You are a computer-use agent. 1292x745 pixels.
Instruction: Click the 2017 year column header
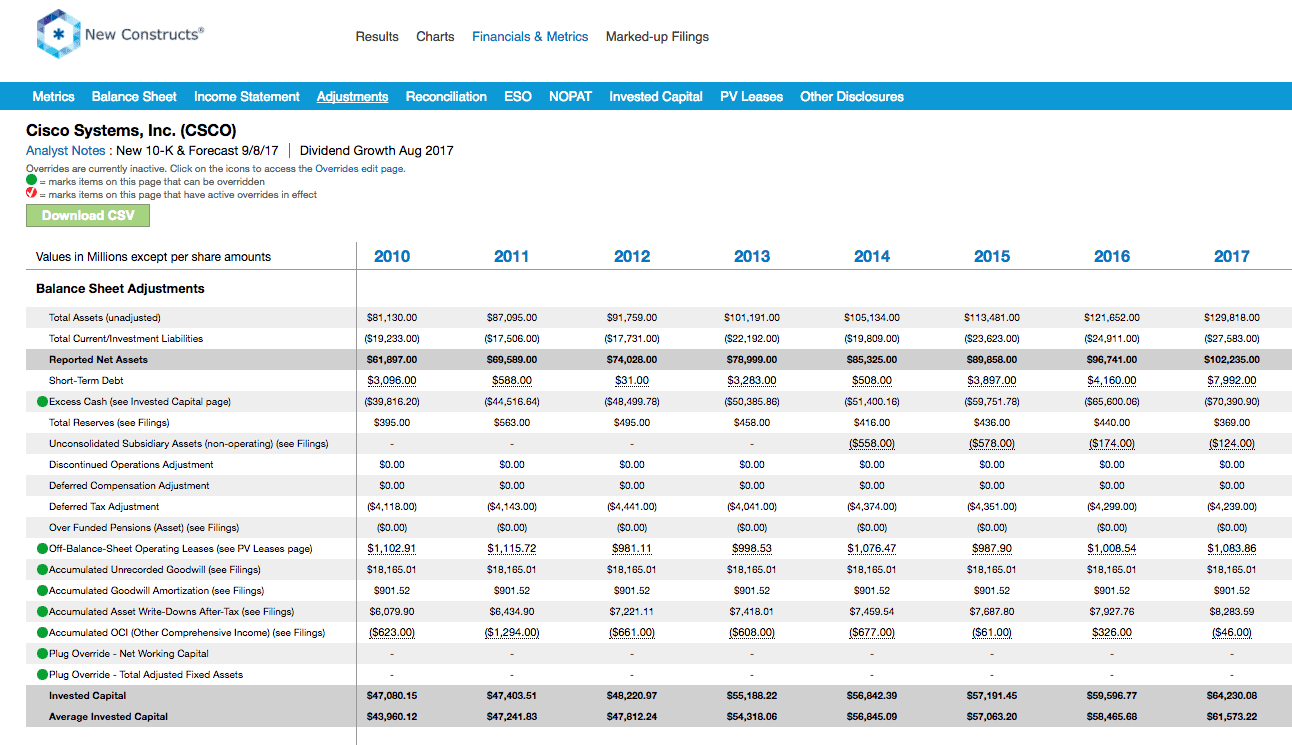coord(1232,257)
